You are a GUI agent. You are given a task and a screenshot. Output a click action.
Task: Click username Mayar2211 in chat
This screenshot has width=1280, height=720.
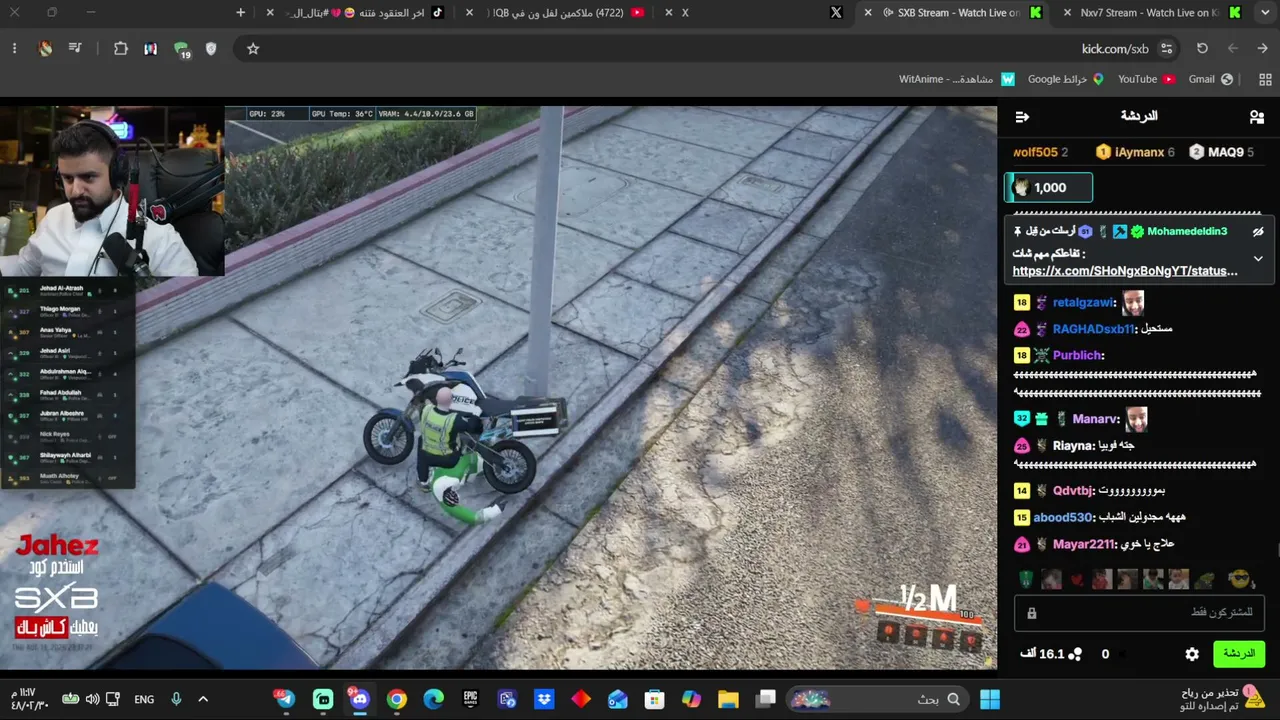tap(1084, 545)
